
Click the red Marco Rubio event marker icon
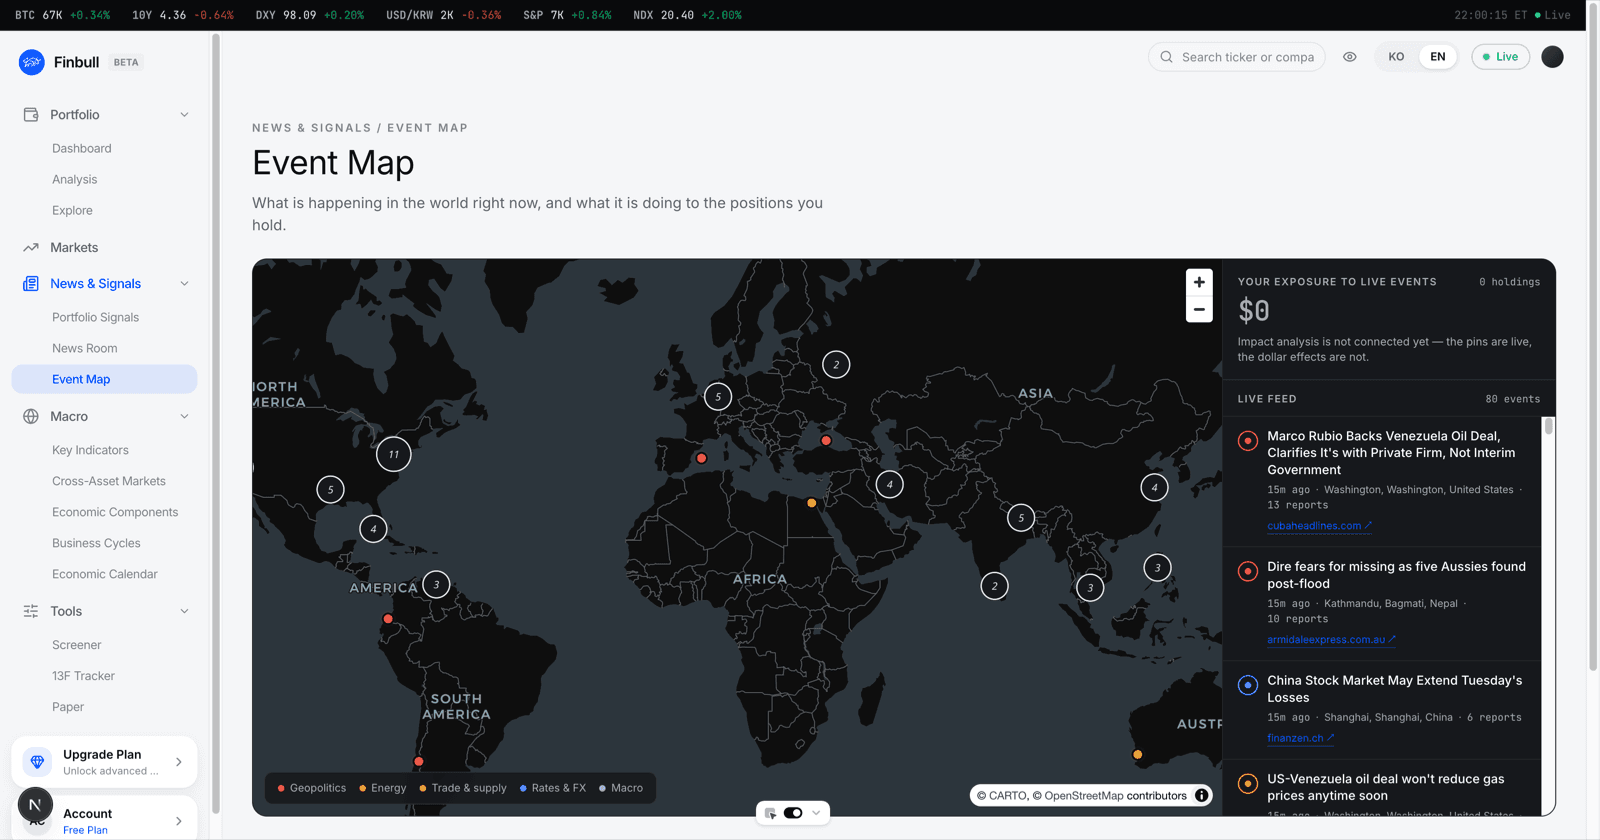point(1248,441)
